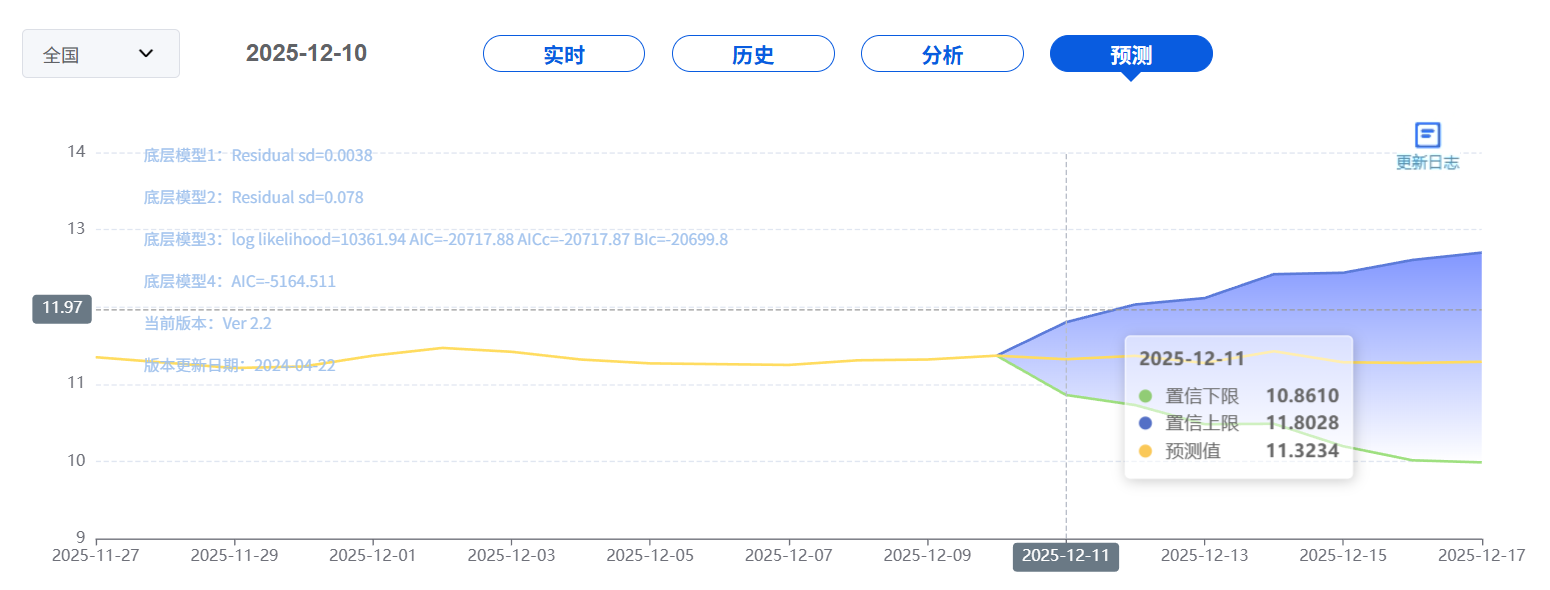
Task: Click the 底层模型3 log likelihood text
Action: click(x=435, y=240)
